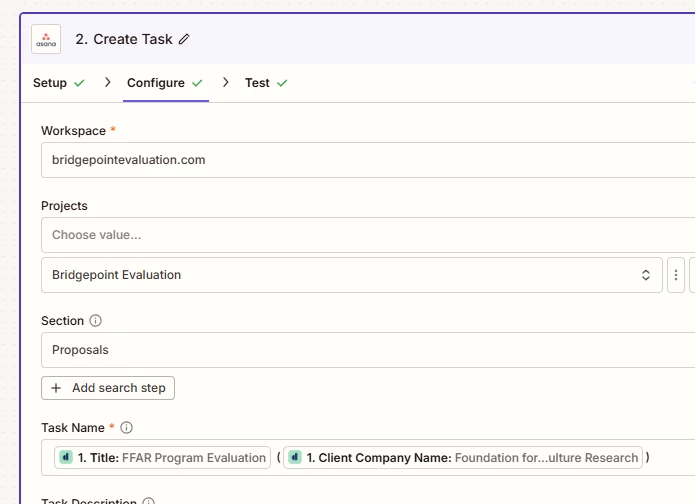
Task: Click the green checkmark beside Test
Action: coord(282,83)
